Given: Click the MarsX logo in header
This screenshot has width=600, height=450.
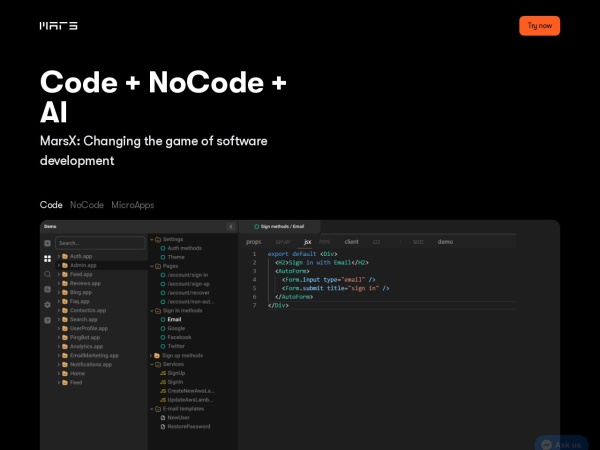Looking at the screenshot, I should [x=58, y=25].
